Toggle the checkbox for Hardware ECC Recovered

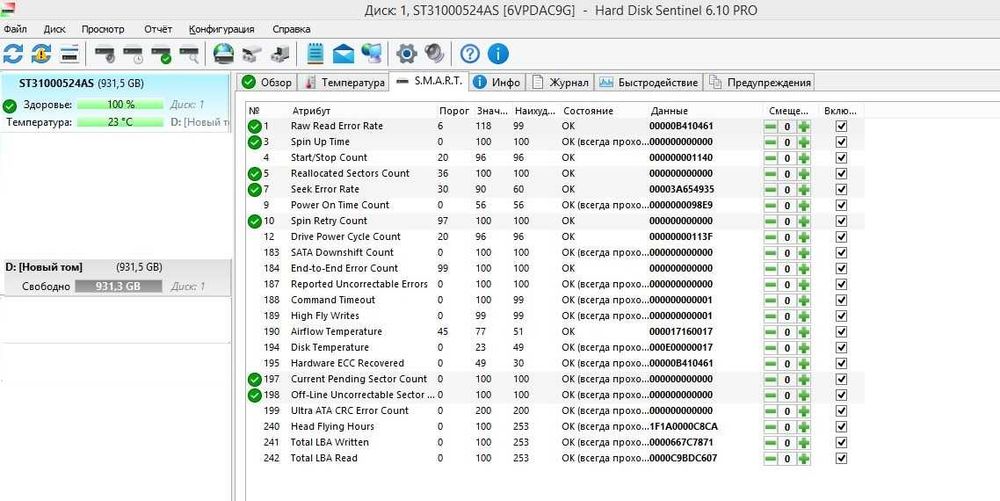point(841,363)
